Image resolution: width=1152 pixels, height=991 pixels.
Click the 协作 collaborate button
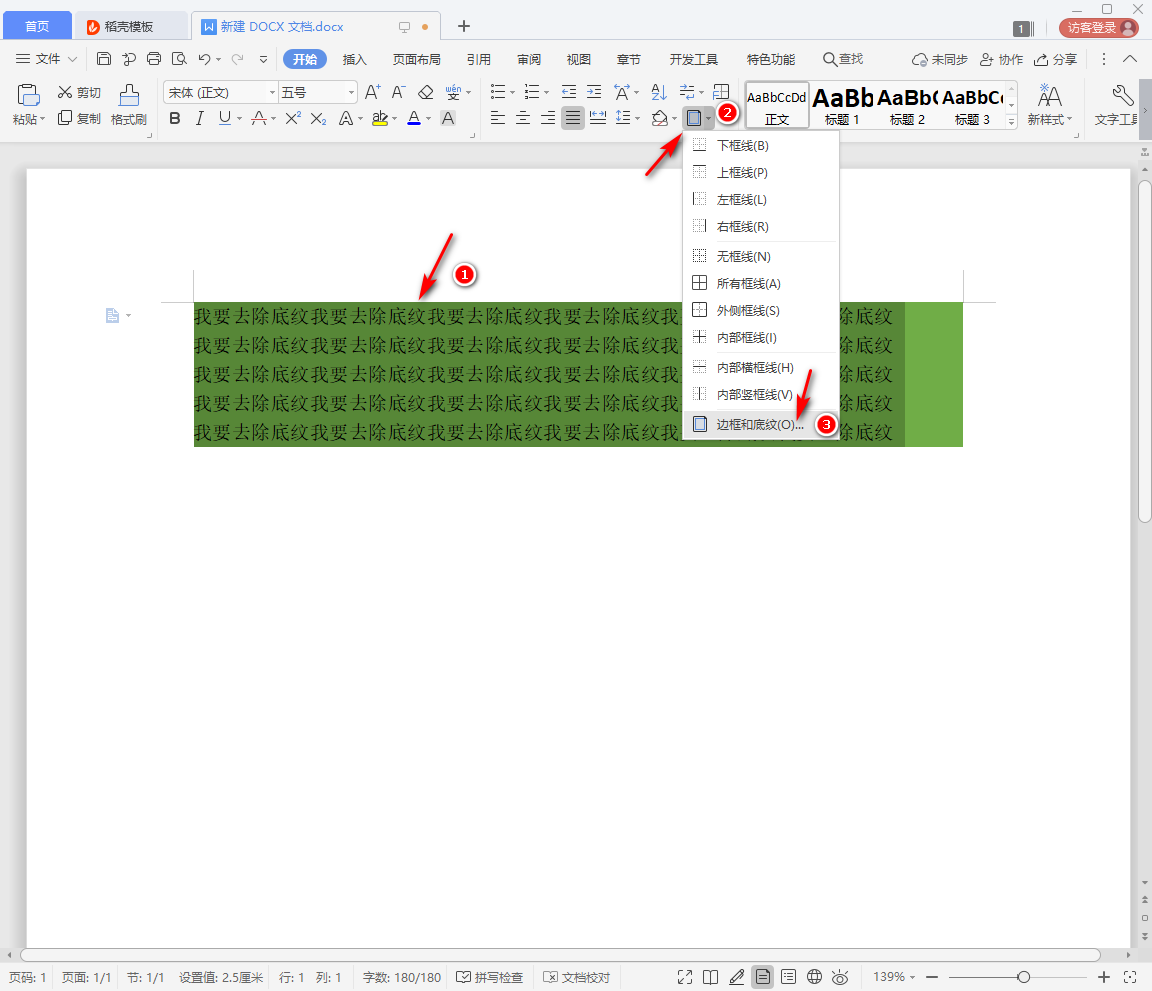pyautogui.click(x=1001, y=60)
